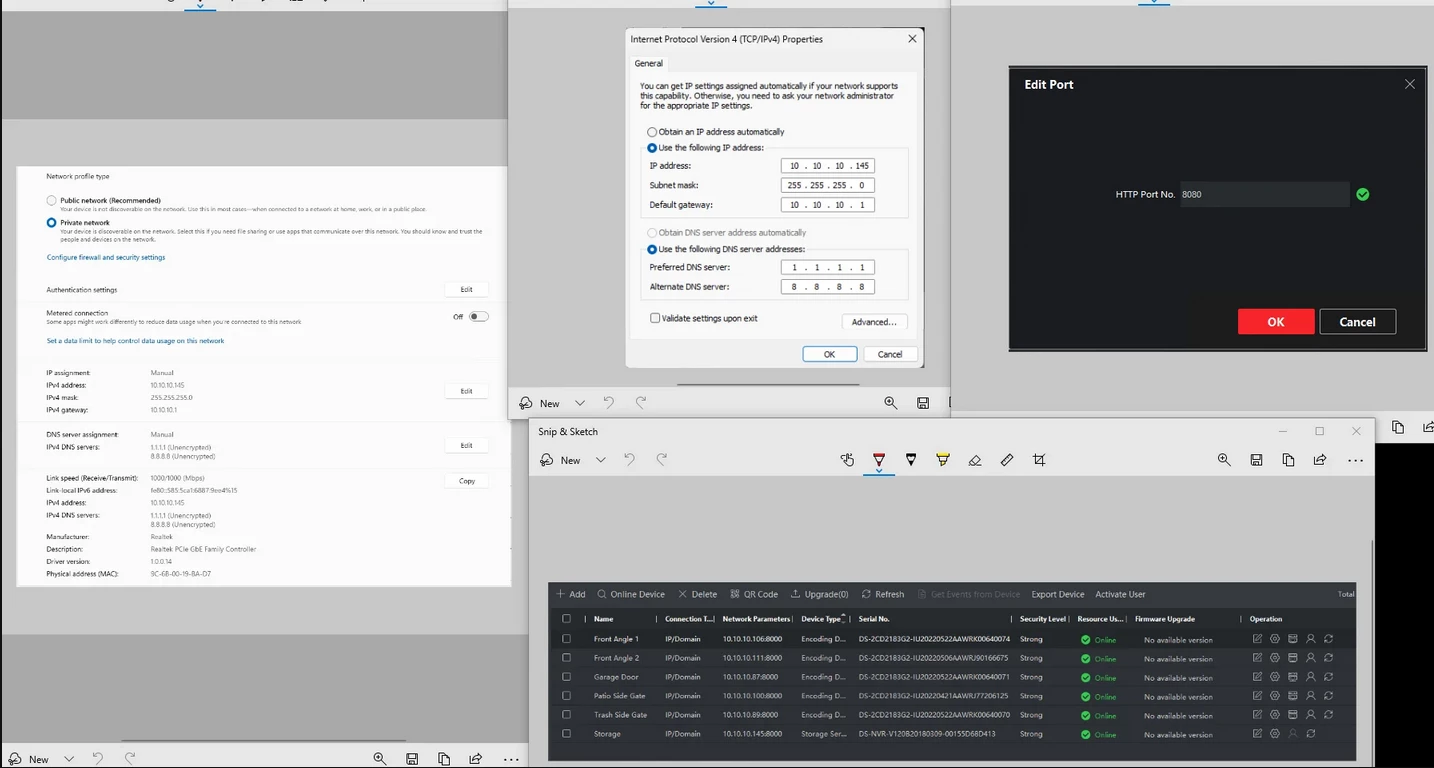Redo in the device-list Snip & Sketch window
Screen dimensions: 1434x768
point(661,460)
